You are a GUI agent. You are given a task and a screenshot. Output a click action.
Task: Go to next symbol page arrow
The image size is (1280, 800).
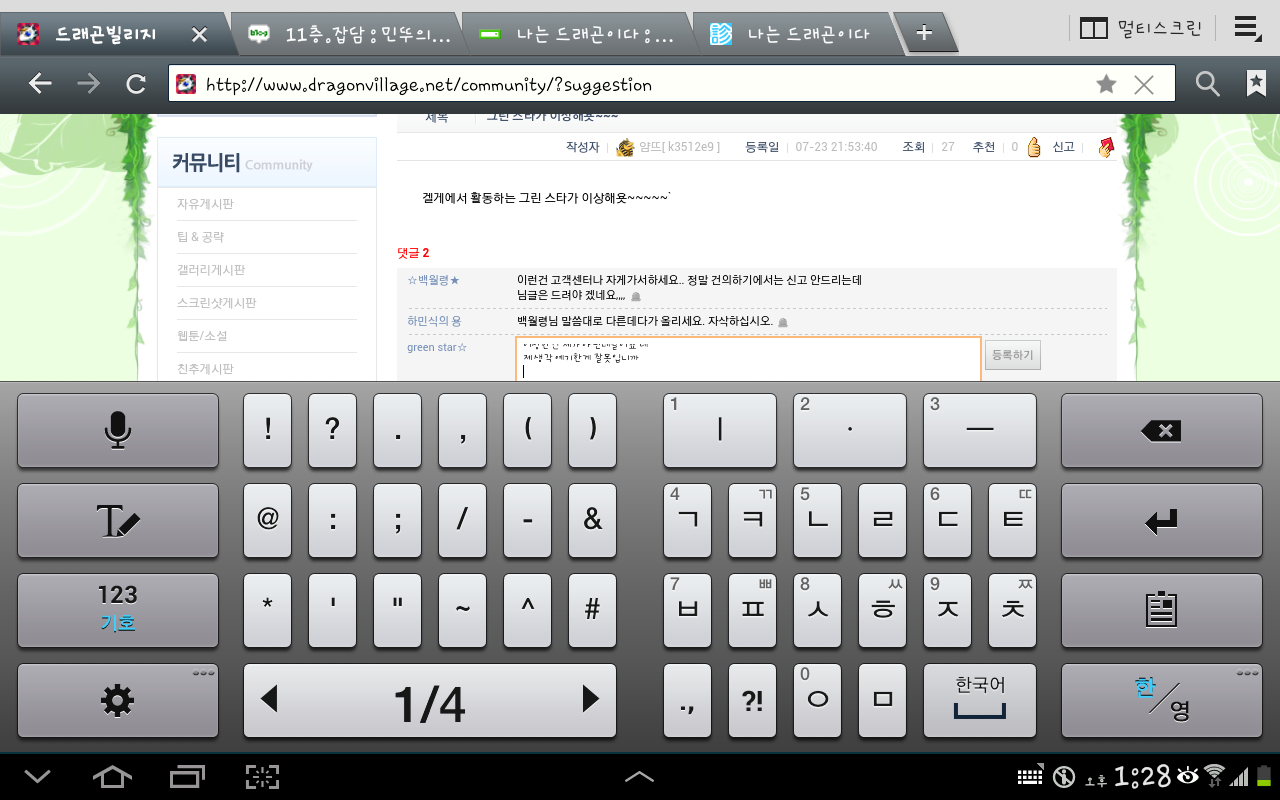tap(590, 699)
